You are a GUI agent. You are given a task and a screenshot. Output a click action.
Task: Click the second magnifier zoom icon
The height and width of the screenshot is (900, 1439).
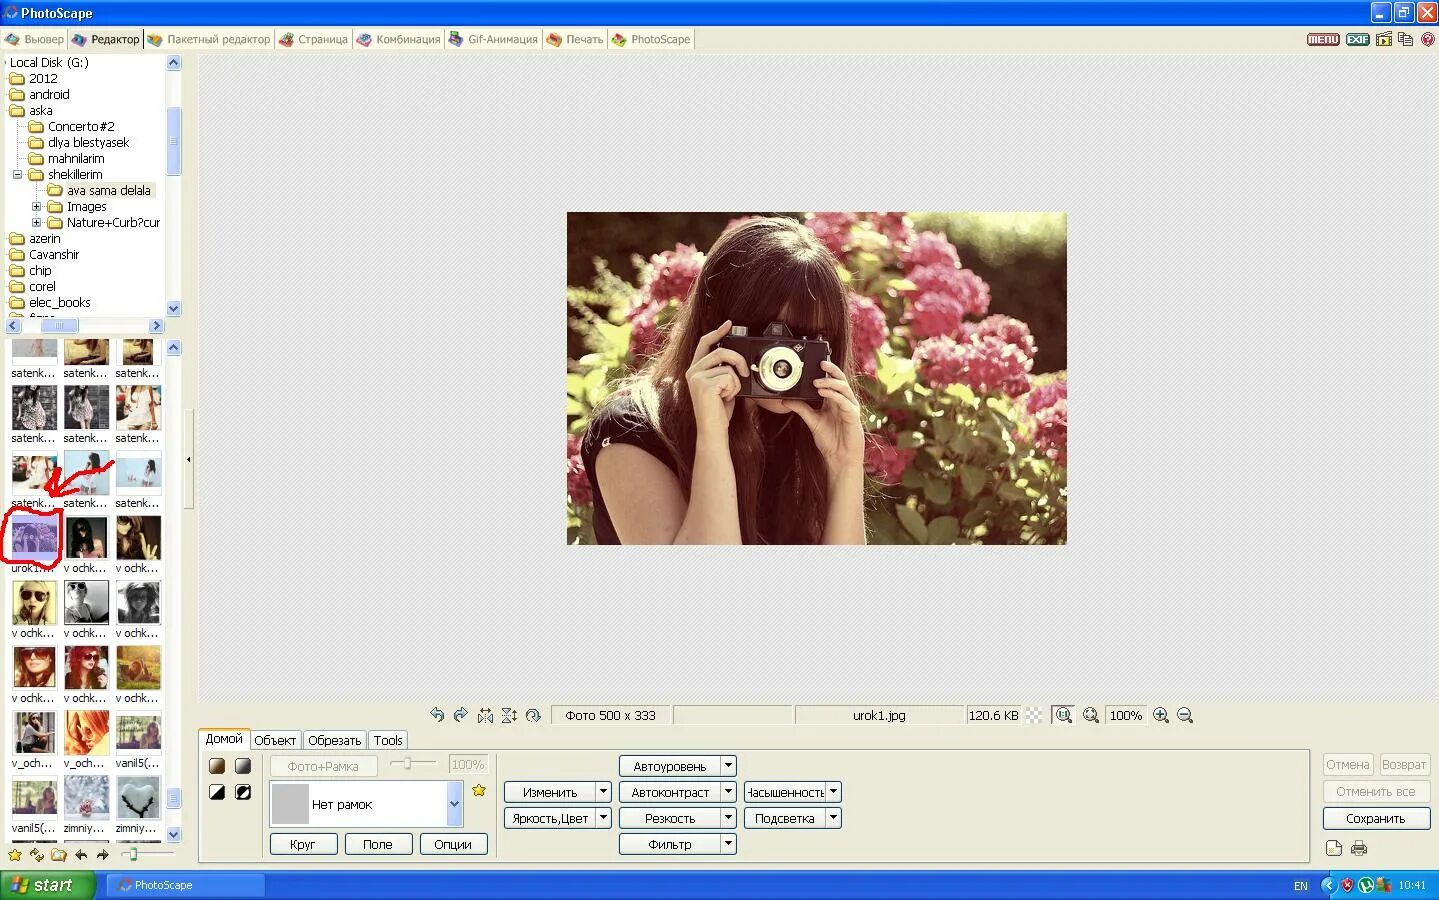(x=1091, y=715)
